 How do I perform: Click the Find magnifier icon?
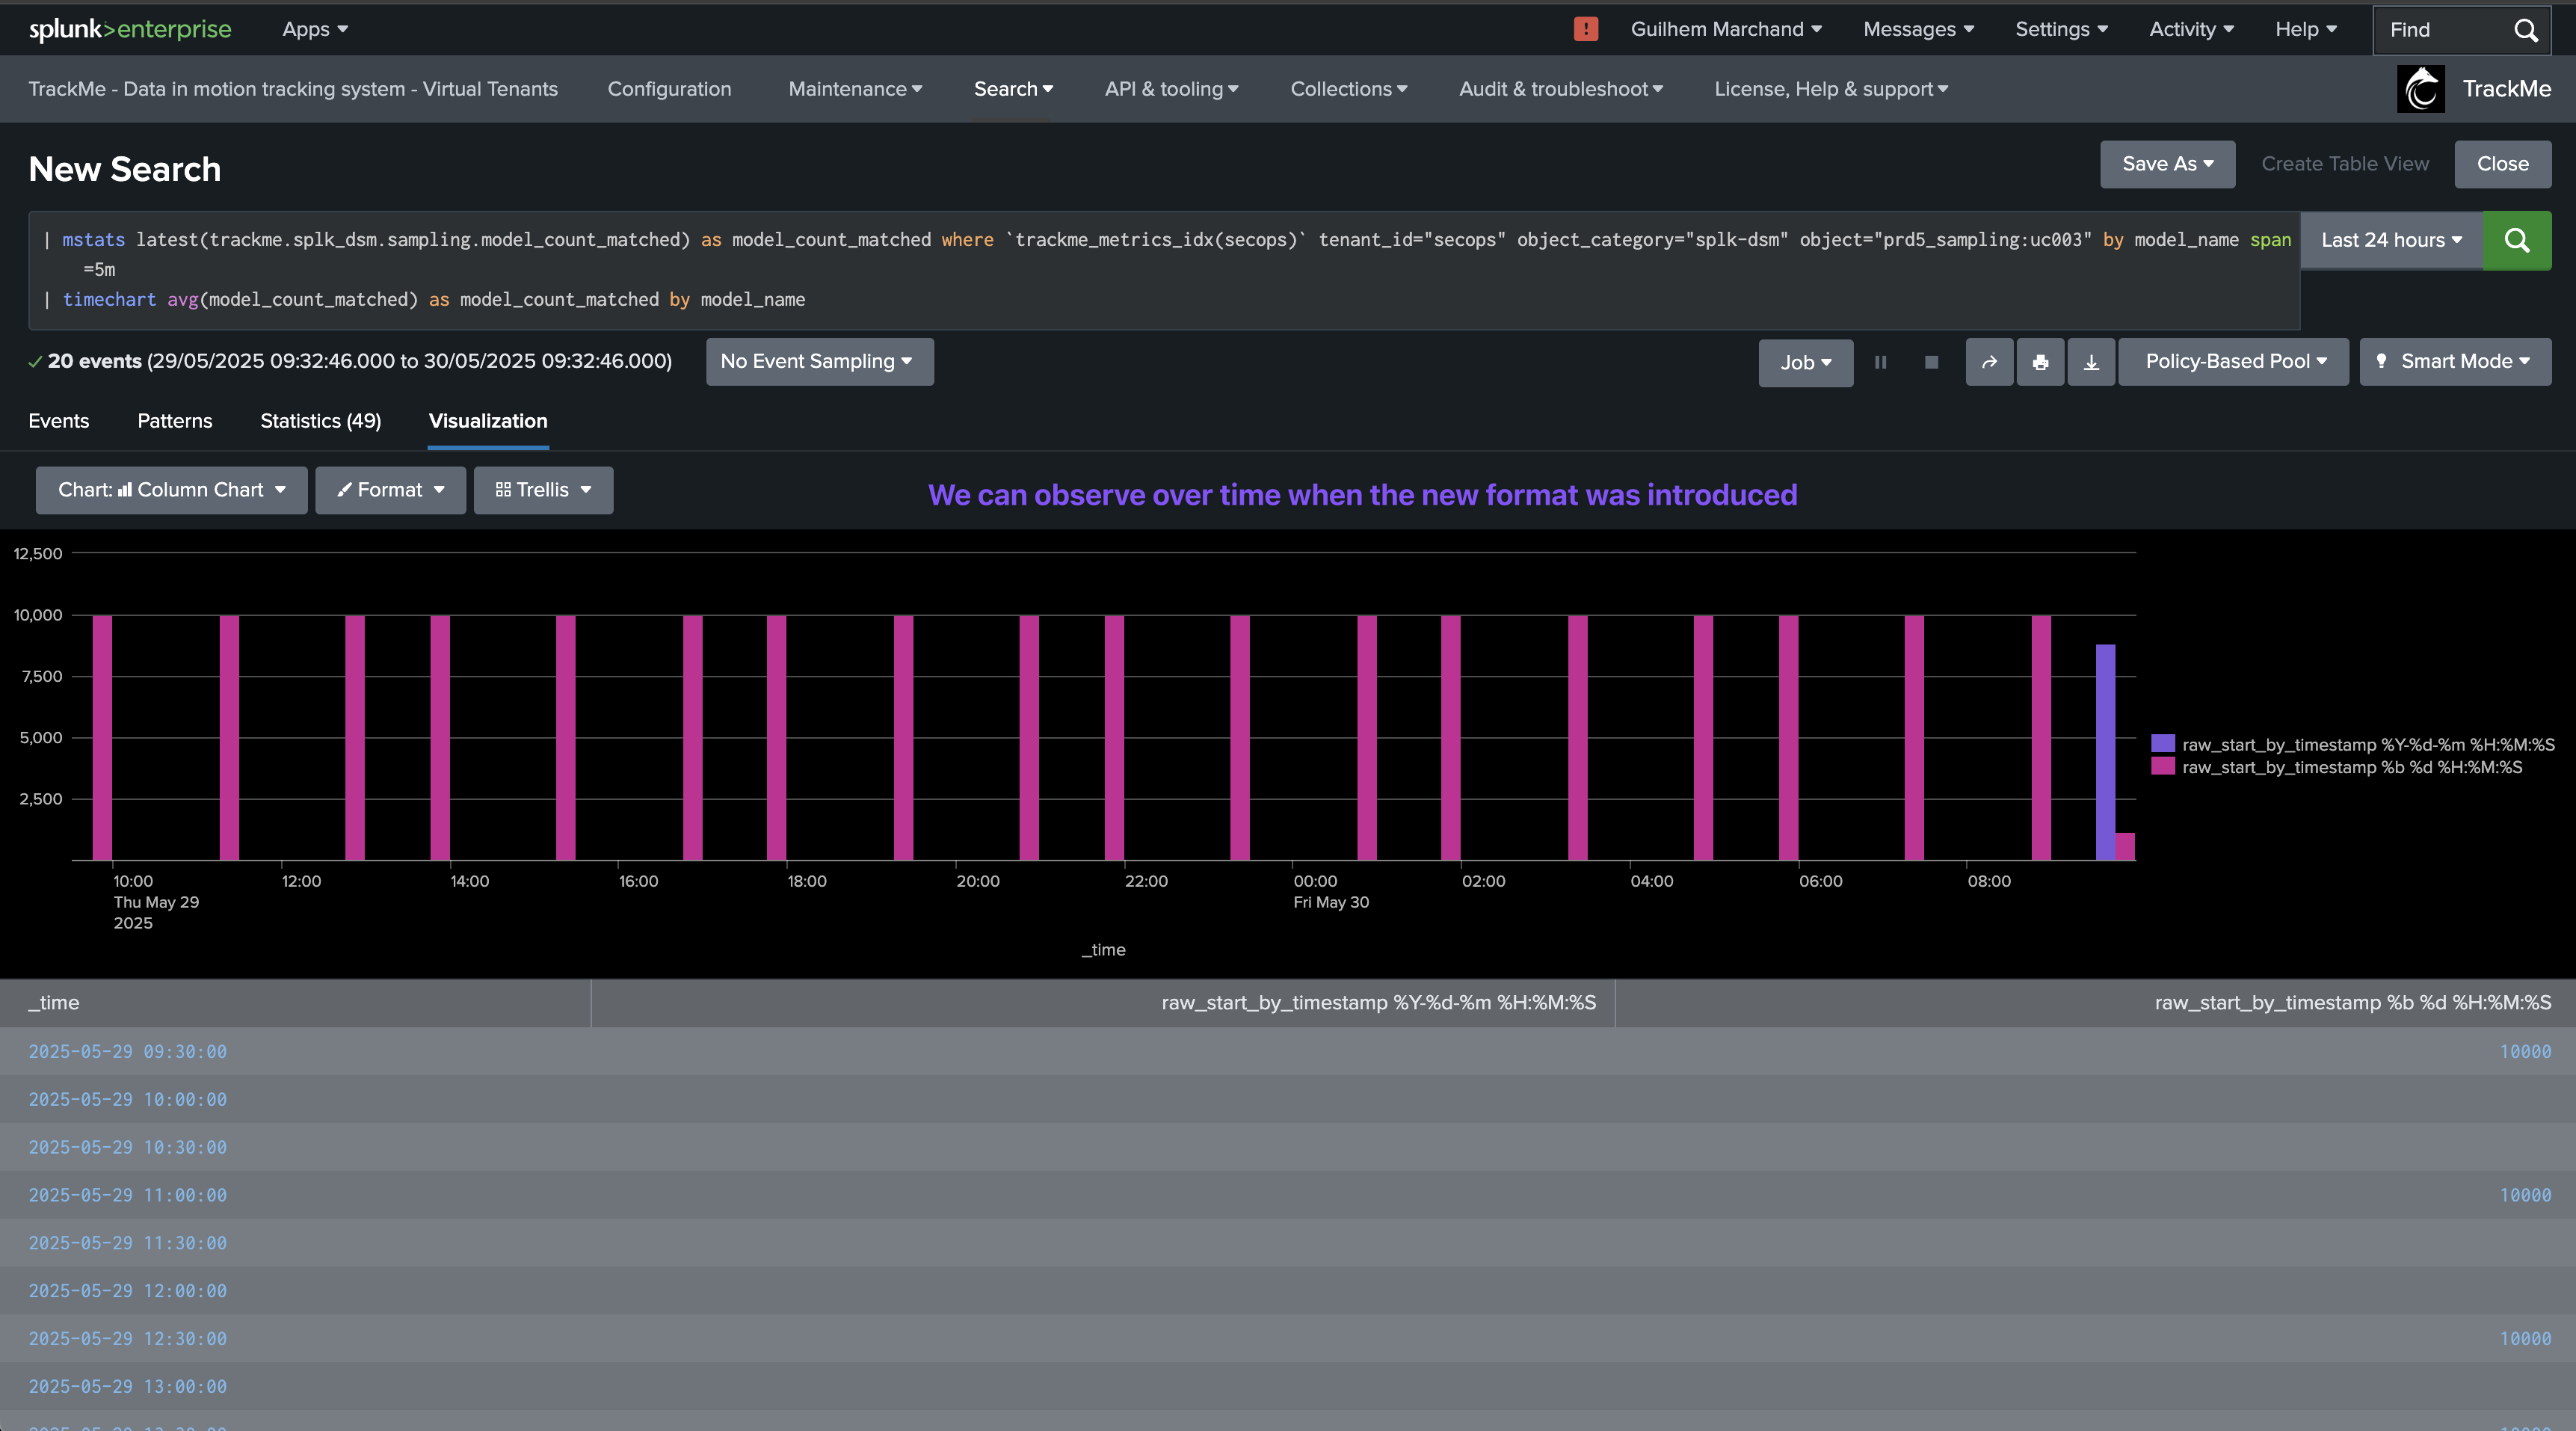pos(2526,30)
